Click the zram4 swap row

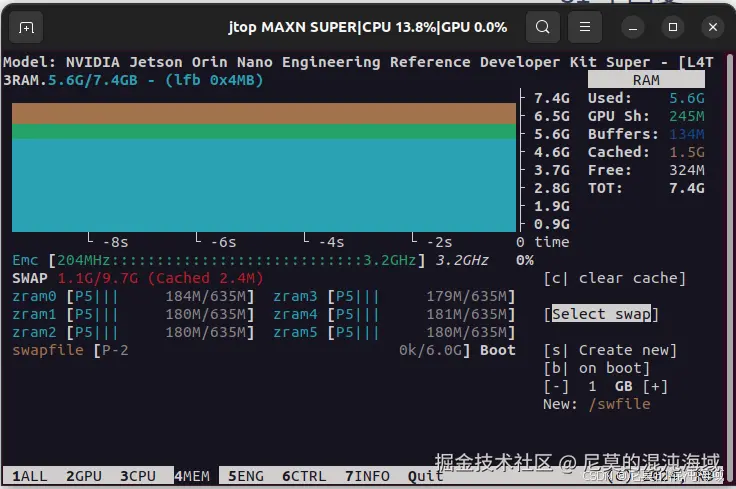394,314
